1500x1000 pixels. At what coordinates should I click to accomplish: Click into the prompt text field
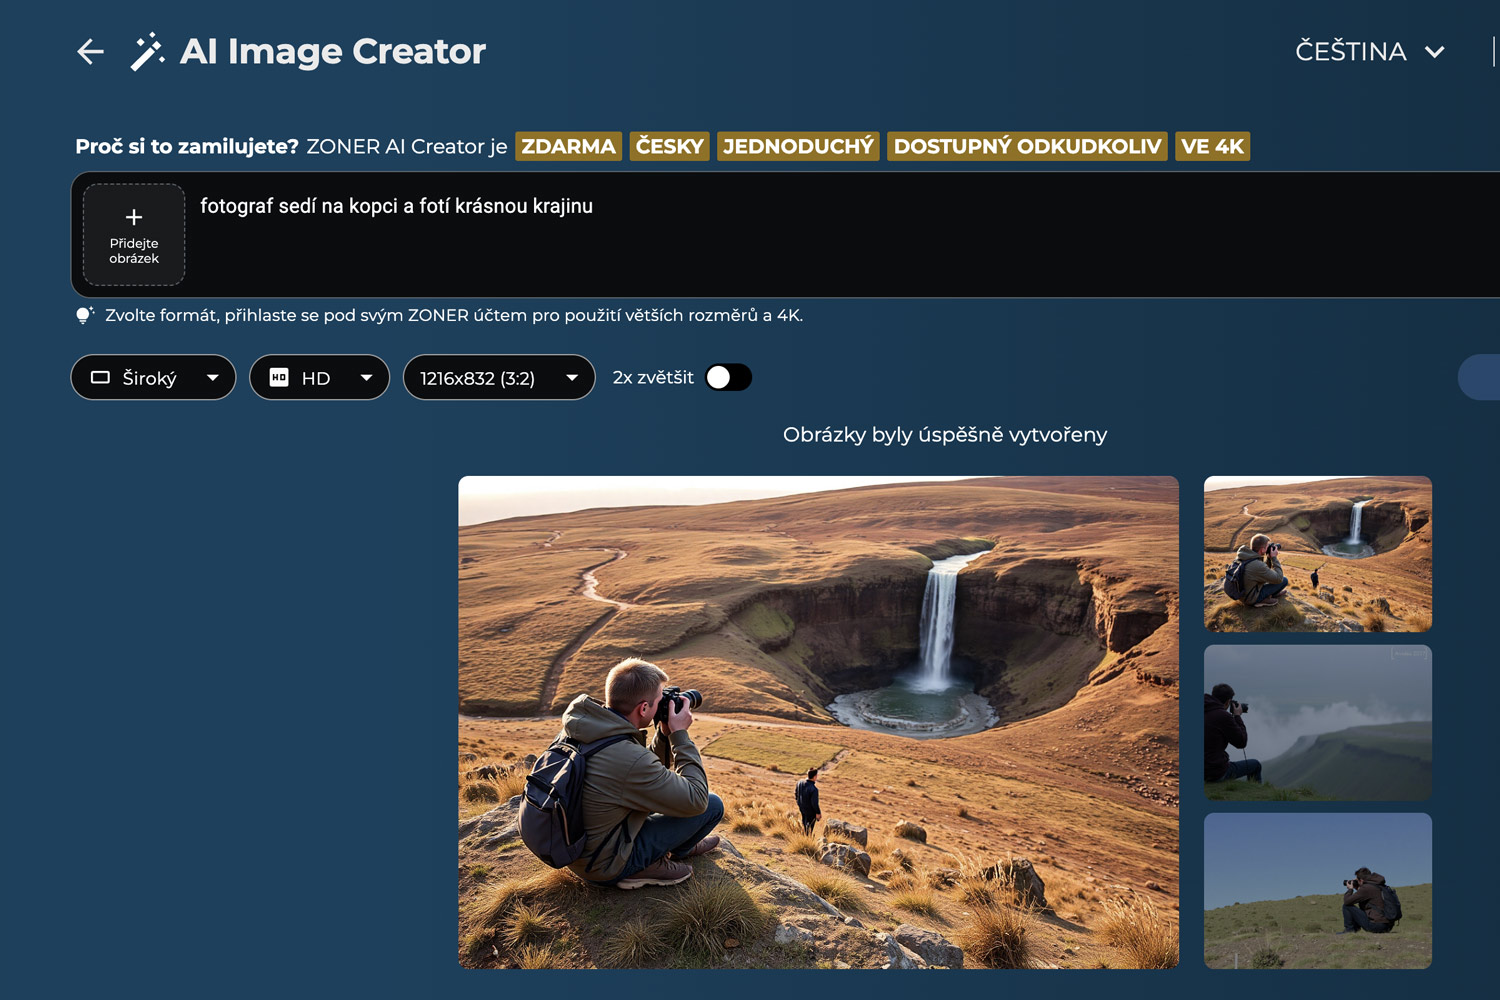click(800, 235)
